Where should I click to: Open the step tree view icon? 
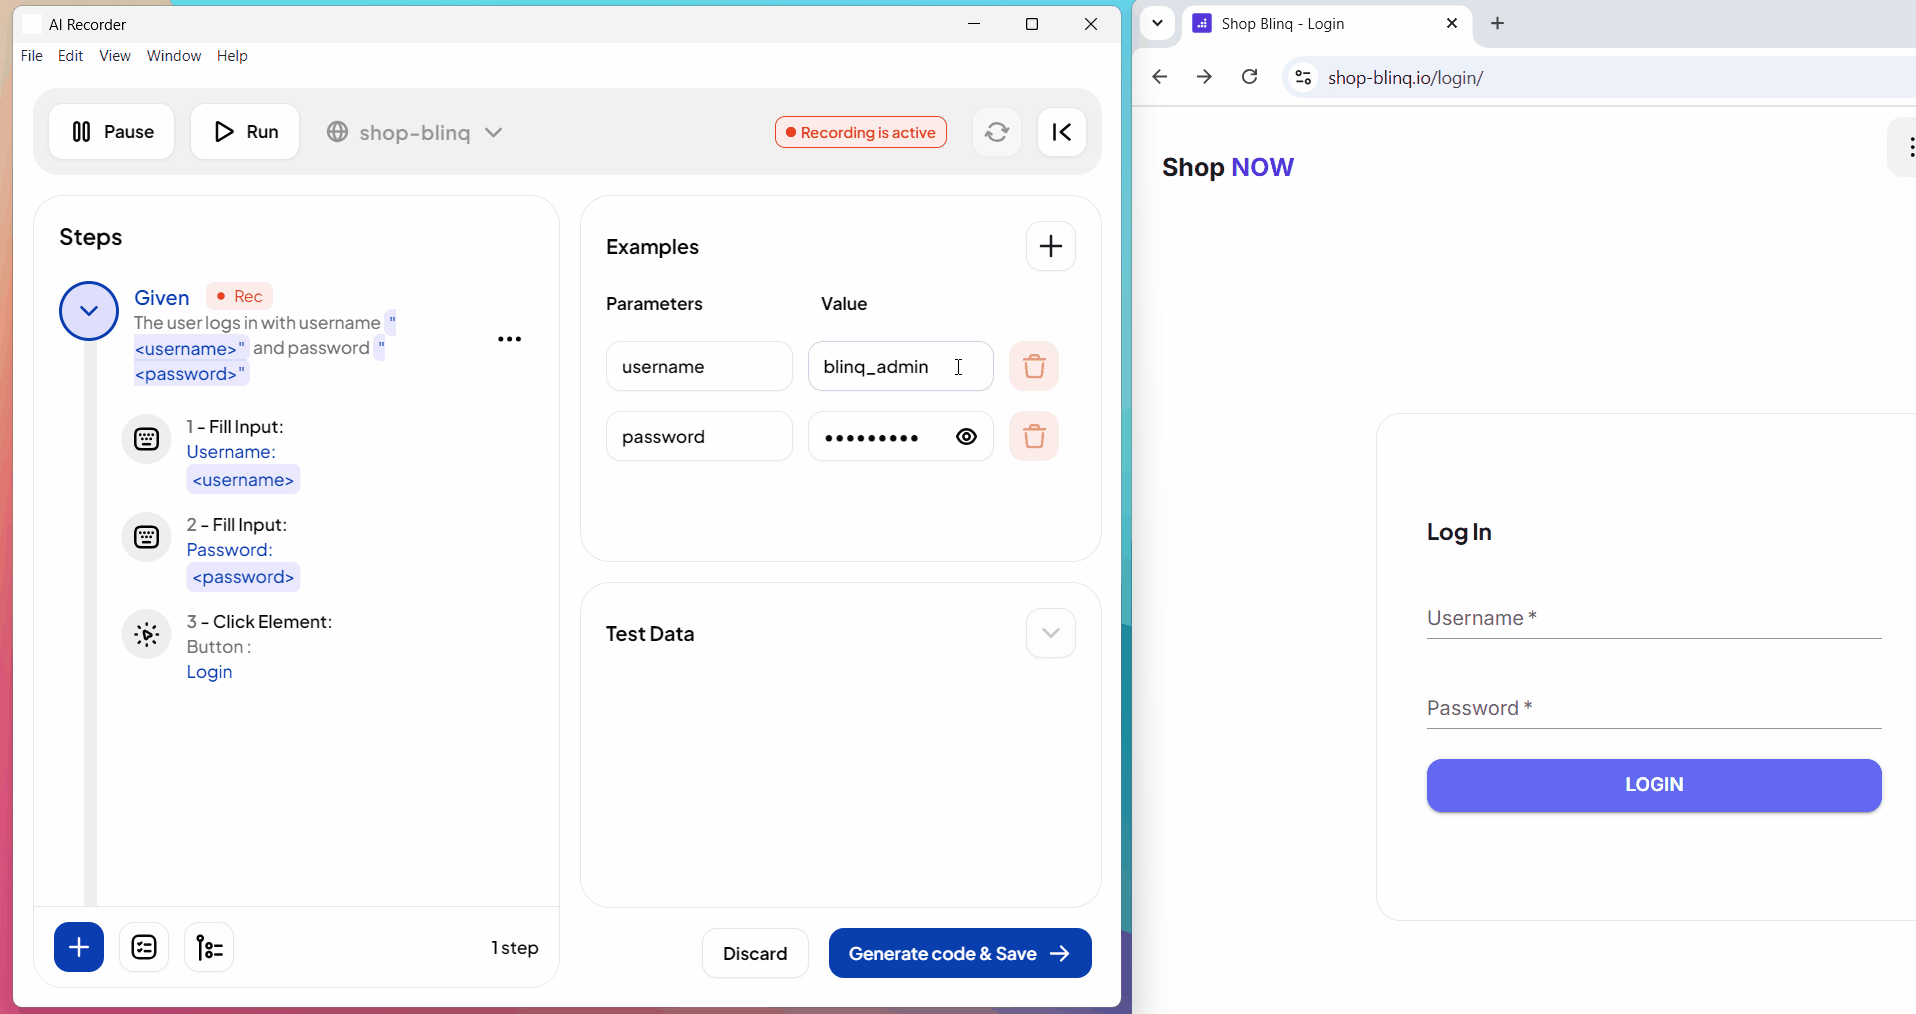coord(209,947)
